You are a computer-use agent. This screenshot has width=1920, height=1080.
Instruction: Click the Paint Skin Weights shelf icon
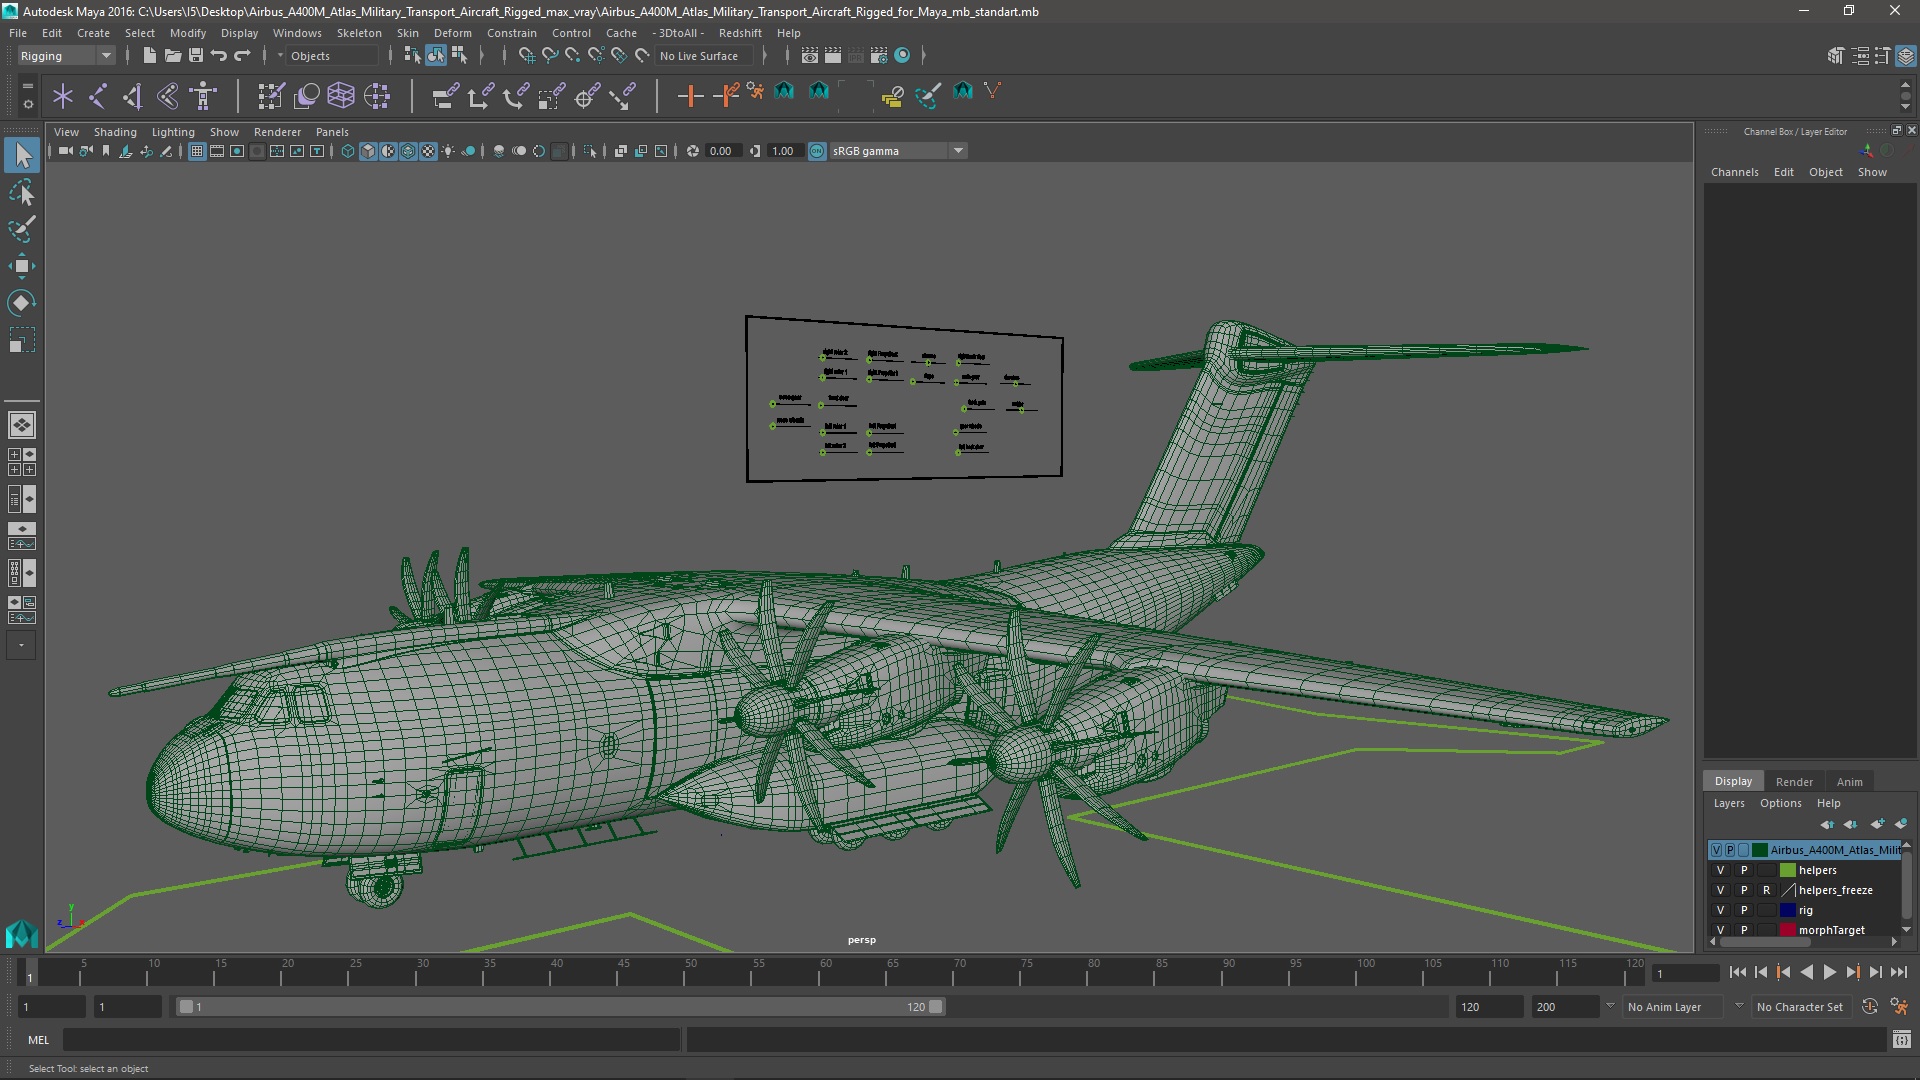coord(271,96)
